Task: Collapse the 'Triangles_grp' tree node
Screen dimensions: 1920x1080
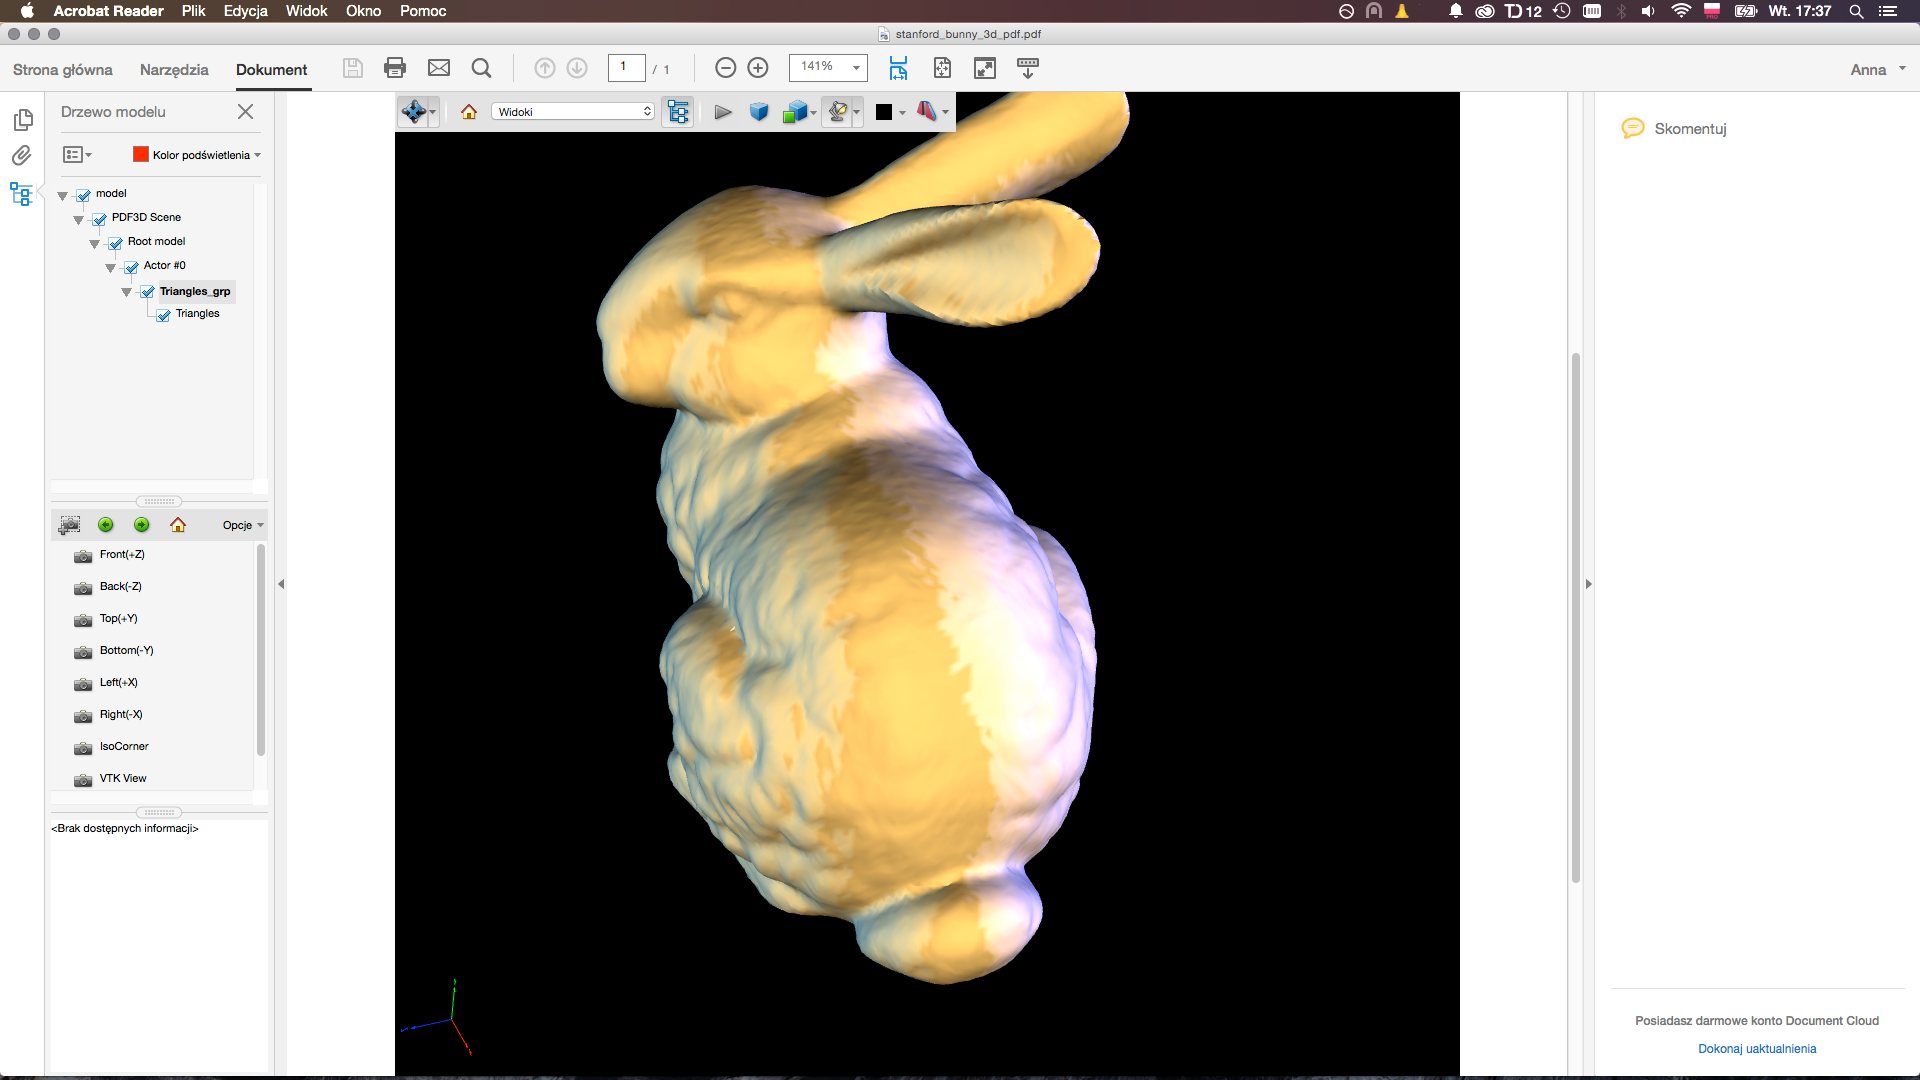Action: 127,292
